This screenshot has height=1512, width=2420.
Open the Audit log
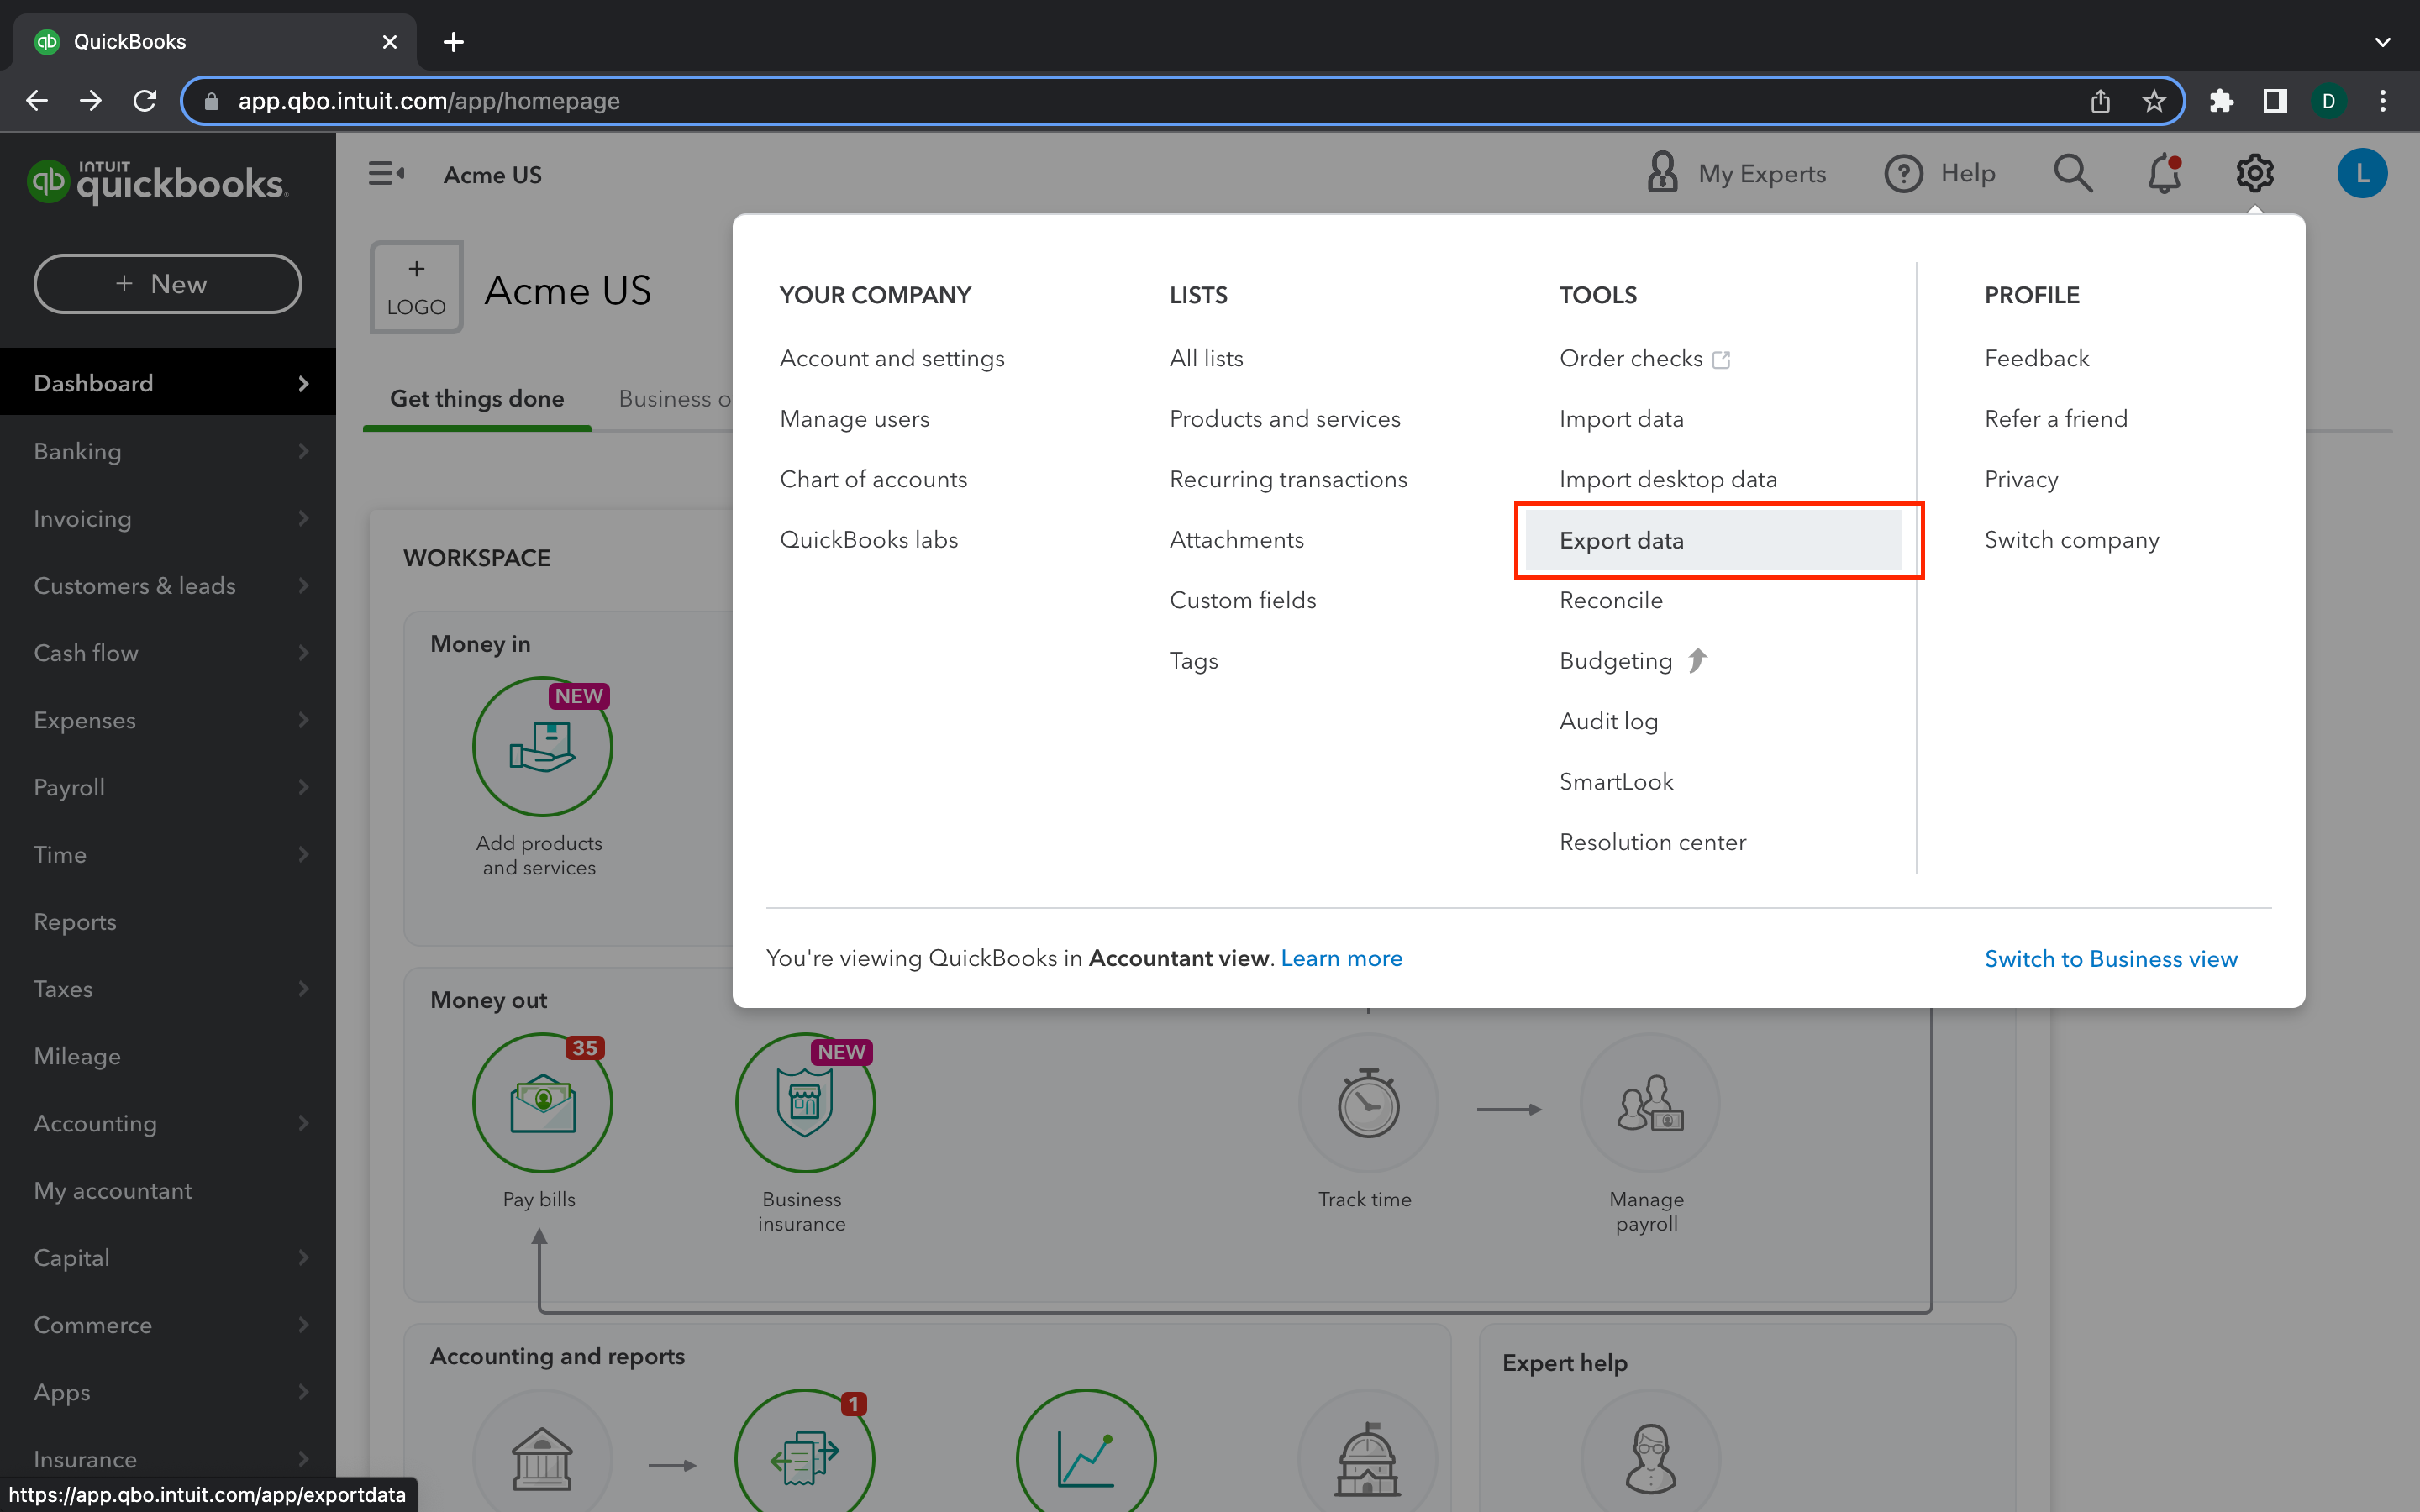1608,721
